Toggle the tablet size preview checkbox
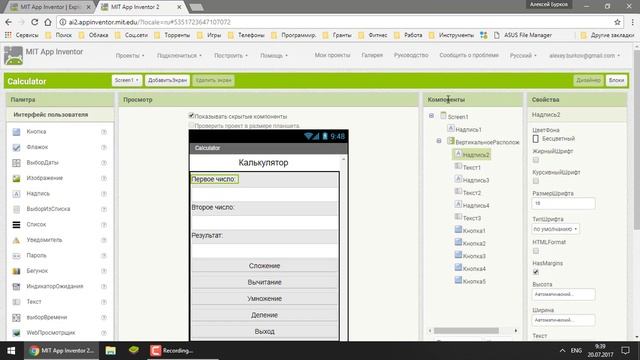 pos(191,125)
